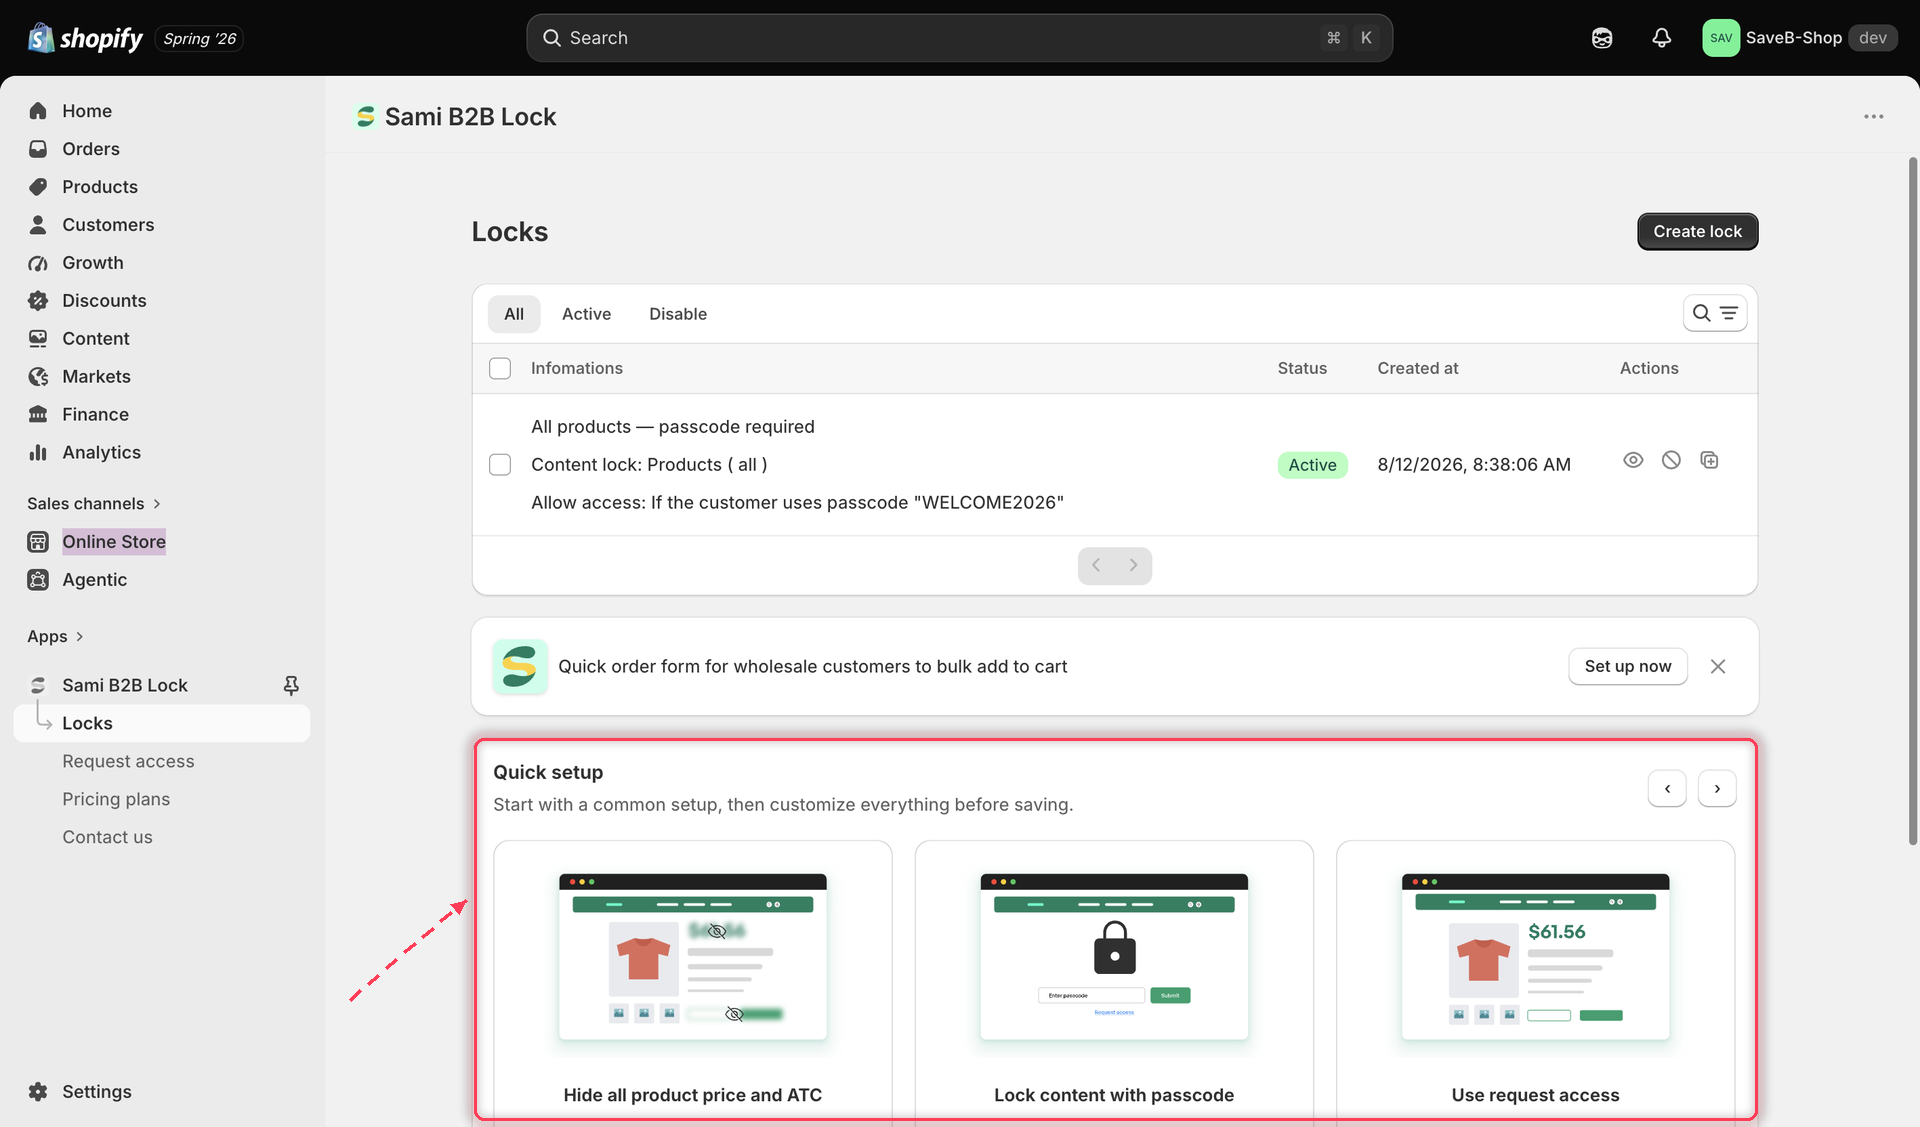Open the app more-options ellipsis menu
This screenshot has width=1920, height=1127.
[x=1873, y=117]
